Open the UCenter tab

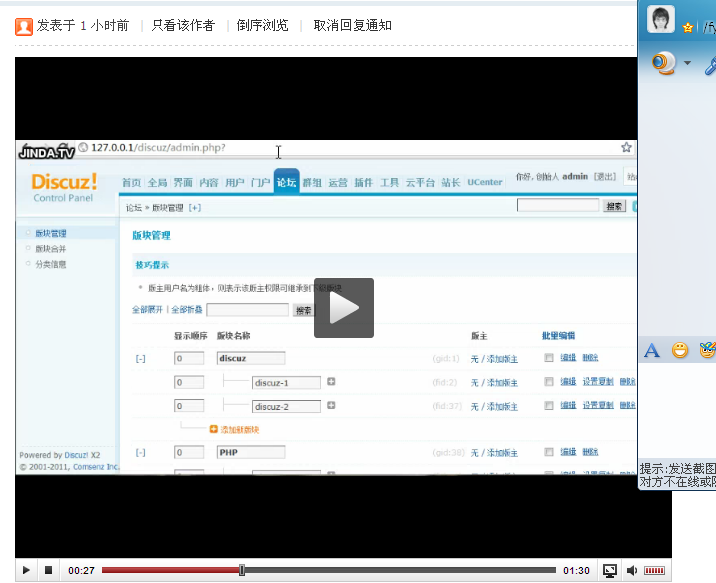484,182
